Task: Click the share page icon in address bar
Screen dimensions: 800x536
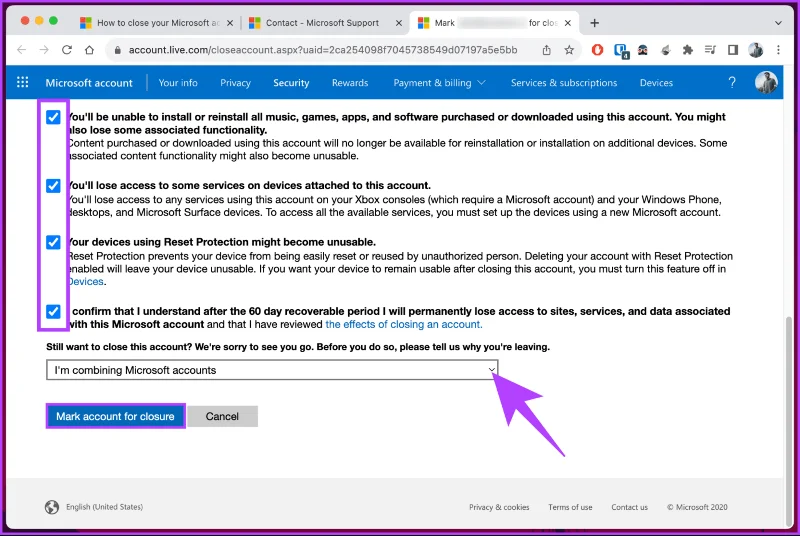Action: [546, 50]
